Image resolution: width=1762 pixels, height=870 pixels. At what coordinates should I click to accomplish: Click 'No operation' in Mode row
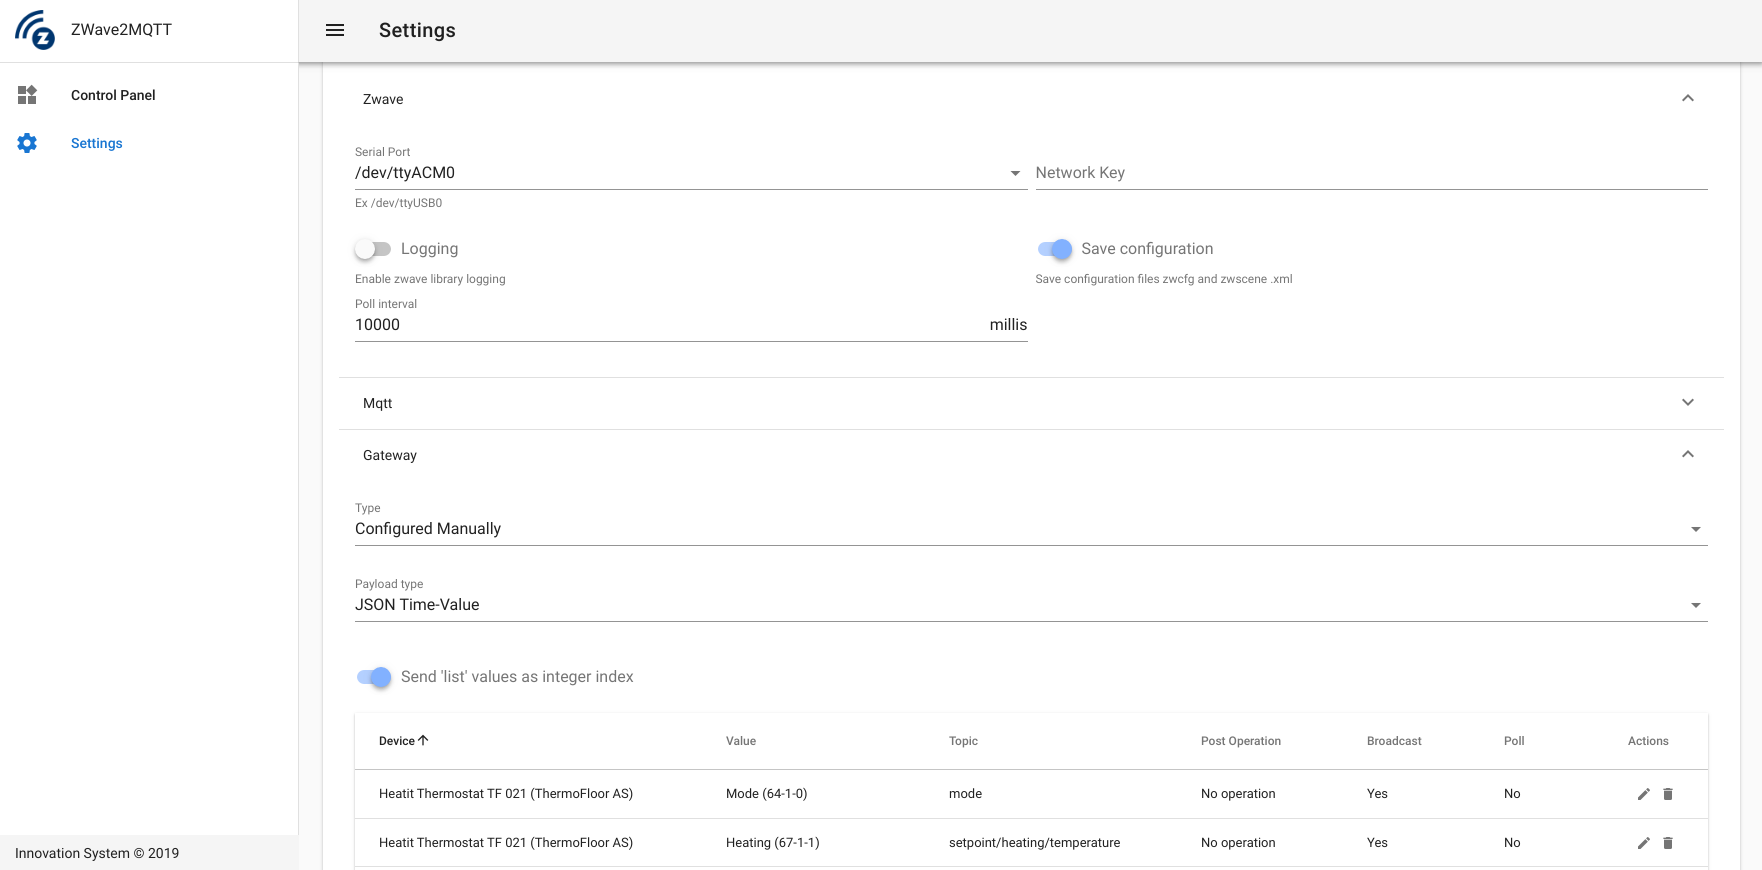pos(1238,794)
